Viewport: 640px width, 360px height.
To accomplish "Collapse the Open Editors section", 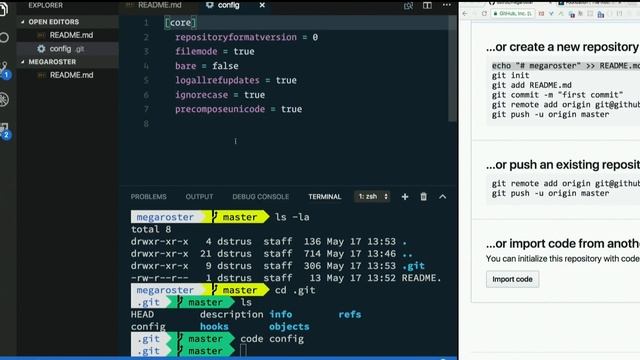I will click(x=53, y=22).
